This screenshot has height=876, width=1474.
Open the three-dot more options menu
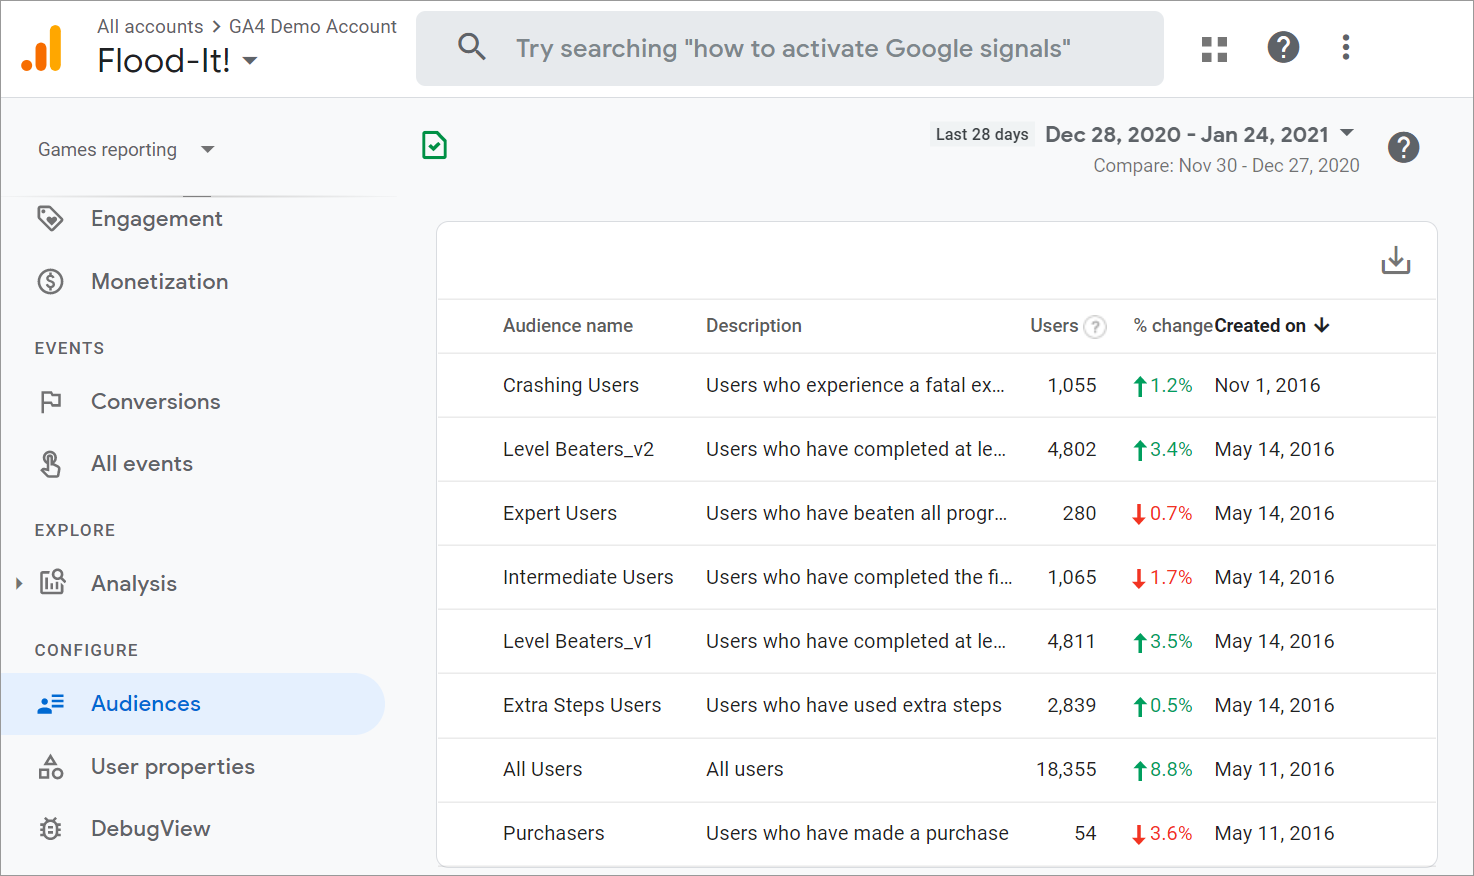coord(1346,47)
